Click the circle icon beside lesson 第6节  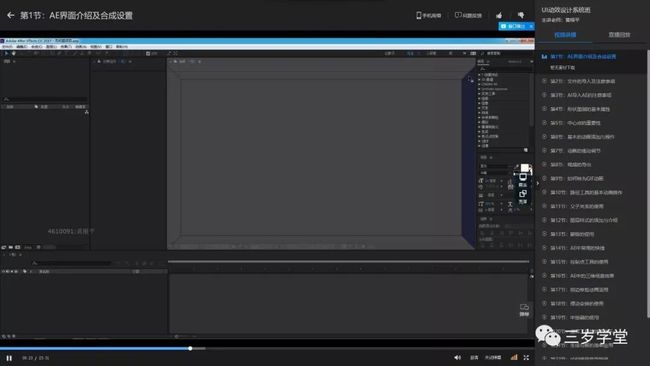(544, 137)
